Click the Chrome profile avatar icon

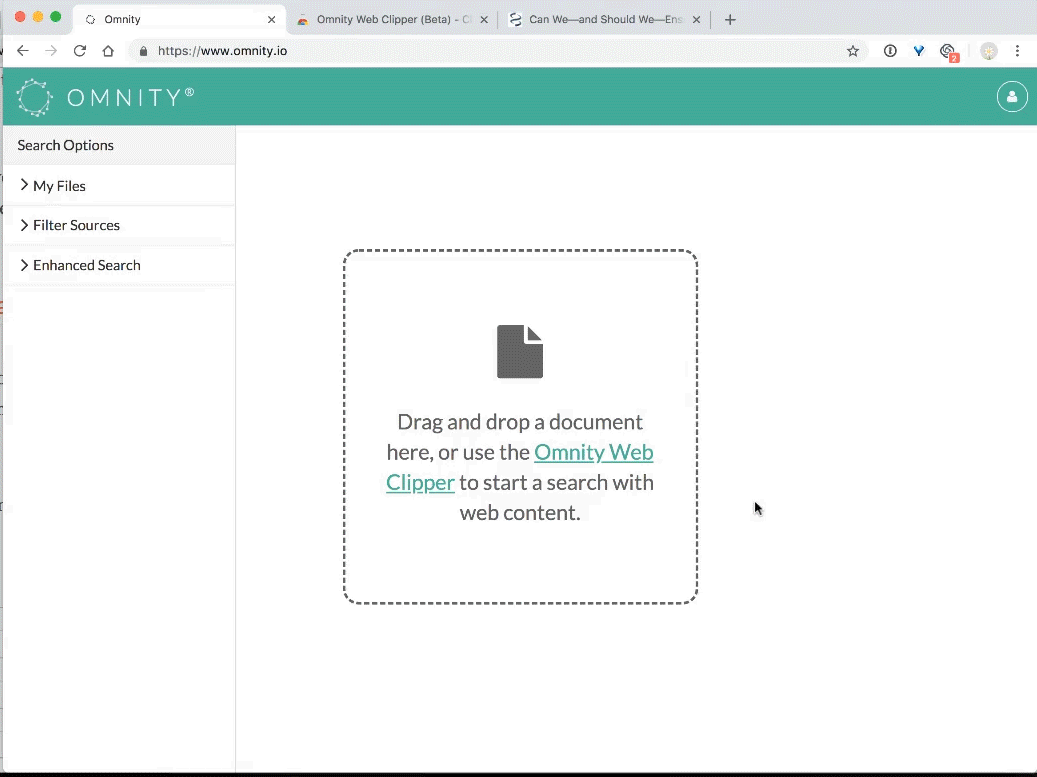pos(989,52)
